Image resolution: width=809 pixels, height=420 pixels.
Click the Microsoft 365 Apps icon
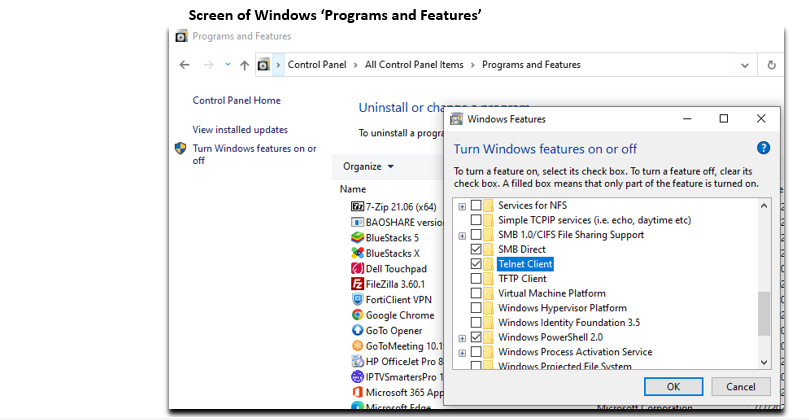(357, 393)
